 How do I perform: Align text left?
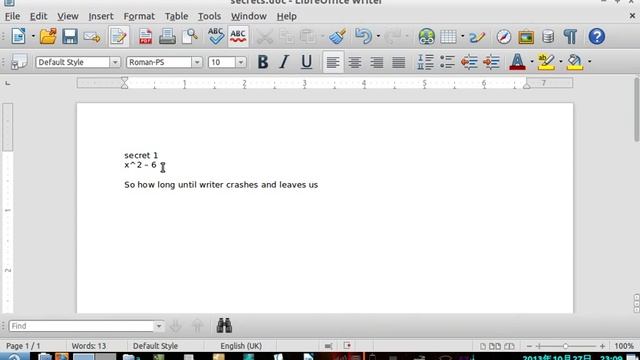333,62
